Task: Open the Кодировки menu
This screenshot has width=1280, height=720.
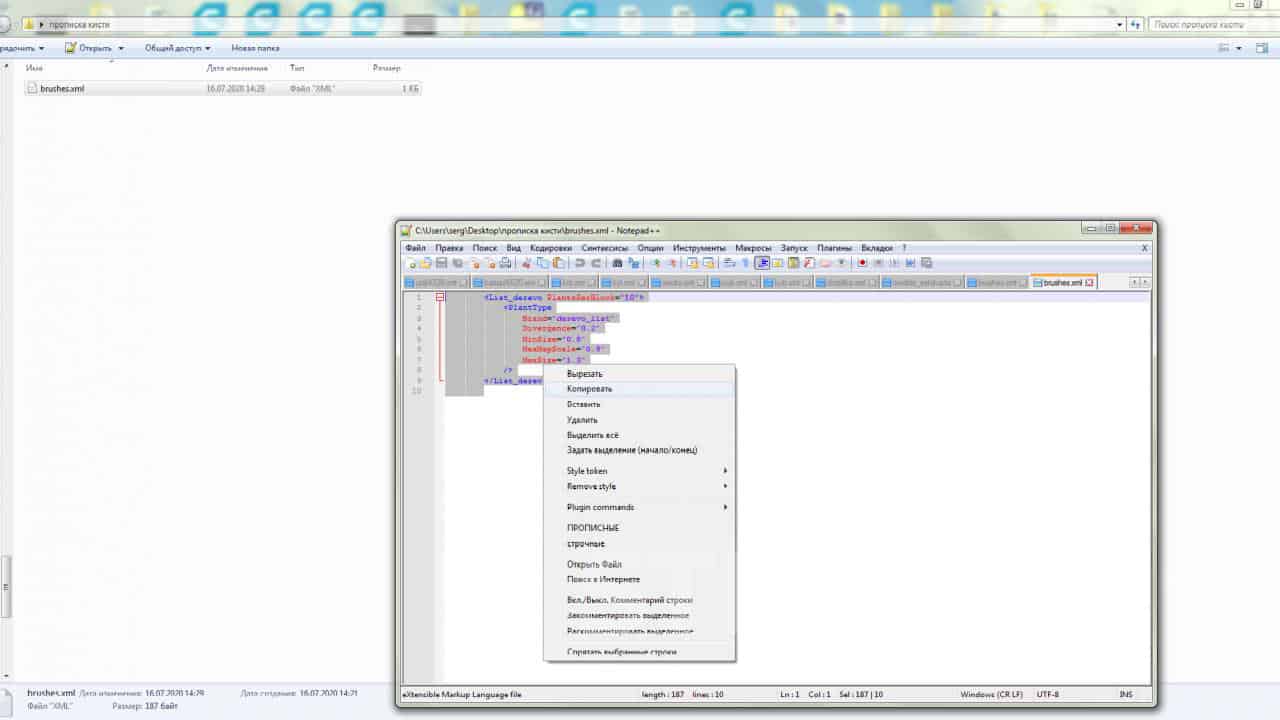Action: 550,248
